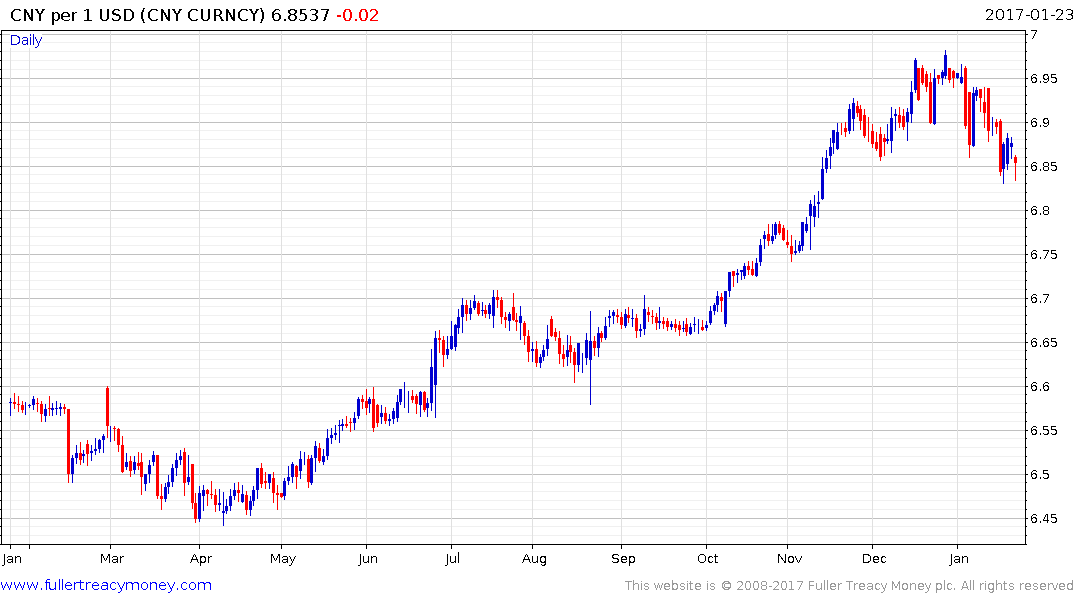
Task: Click the 6.45 price axis label
Action: tap(1043, 518)
